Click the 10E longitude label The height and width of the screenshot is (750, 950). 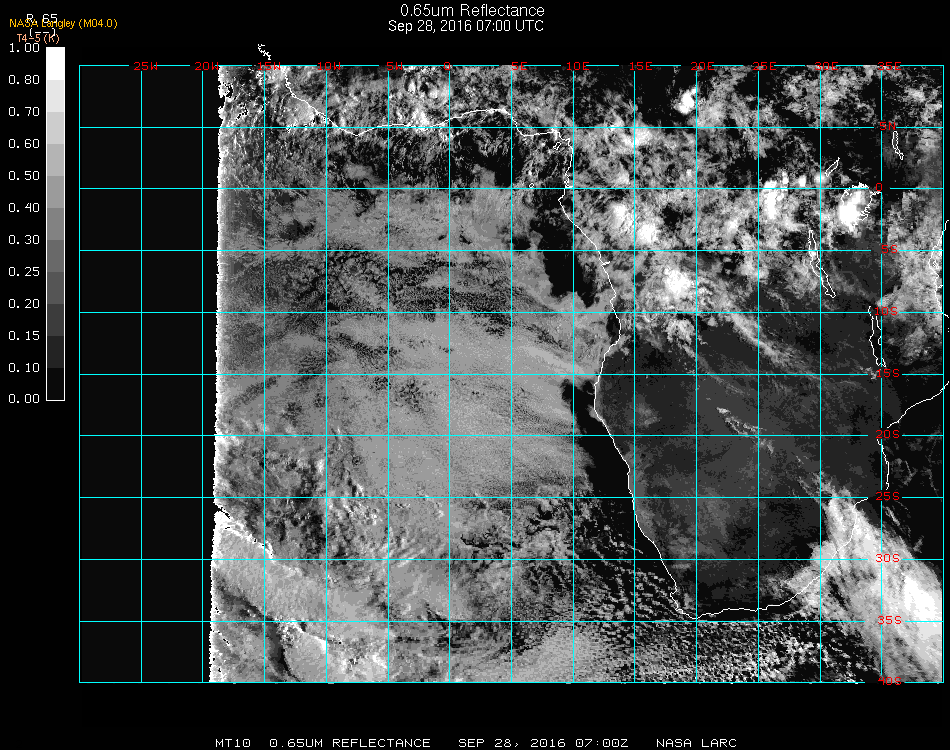tap(577, 66)
